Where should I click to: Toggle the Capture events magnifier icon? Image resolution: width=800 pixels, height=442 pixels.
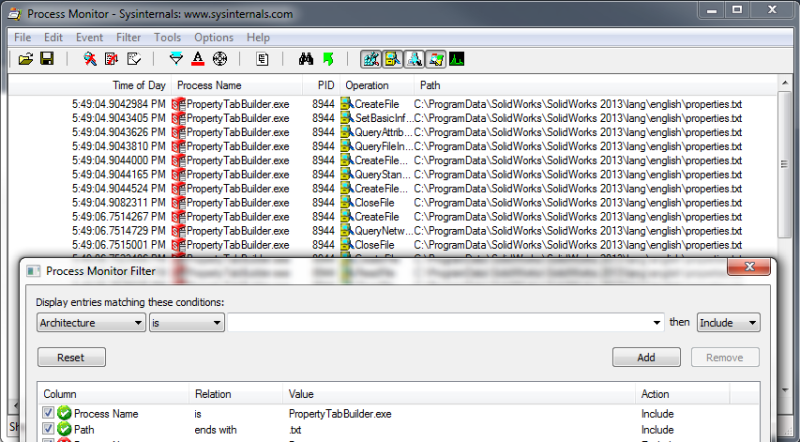[90, 59]
